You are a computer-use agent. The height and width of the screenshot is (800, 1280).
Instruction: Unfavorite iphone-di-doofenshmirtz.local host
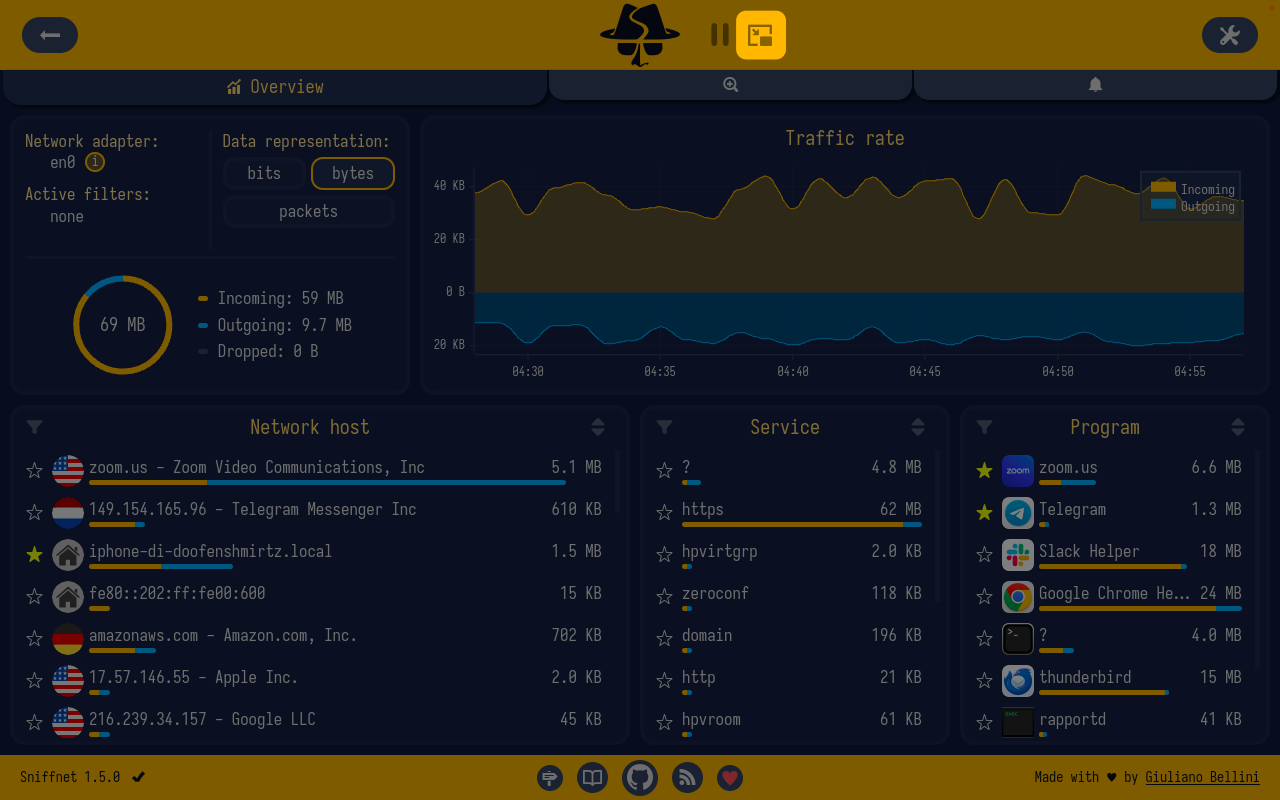pos(35,554)
